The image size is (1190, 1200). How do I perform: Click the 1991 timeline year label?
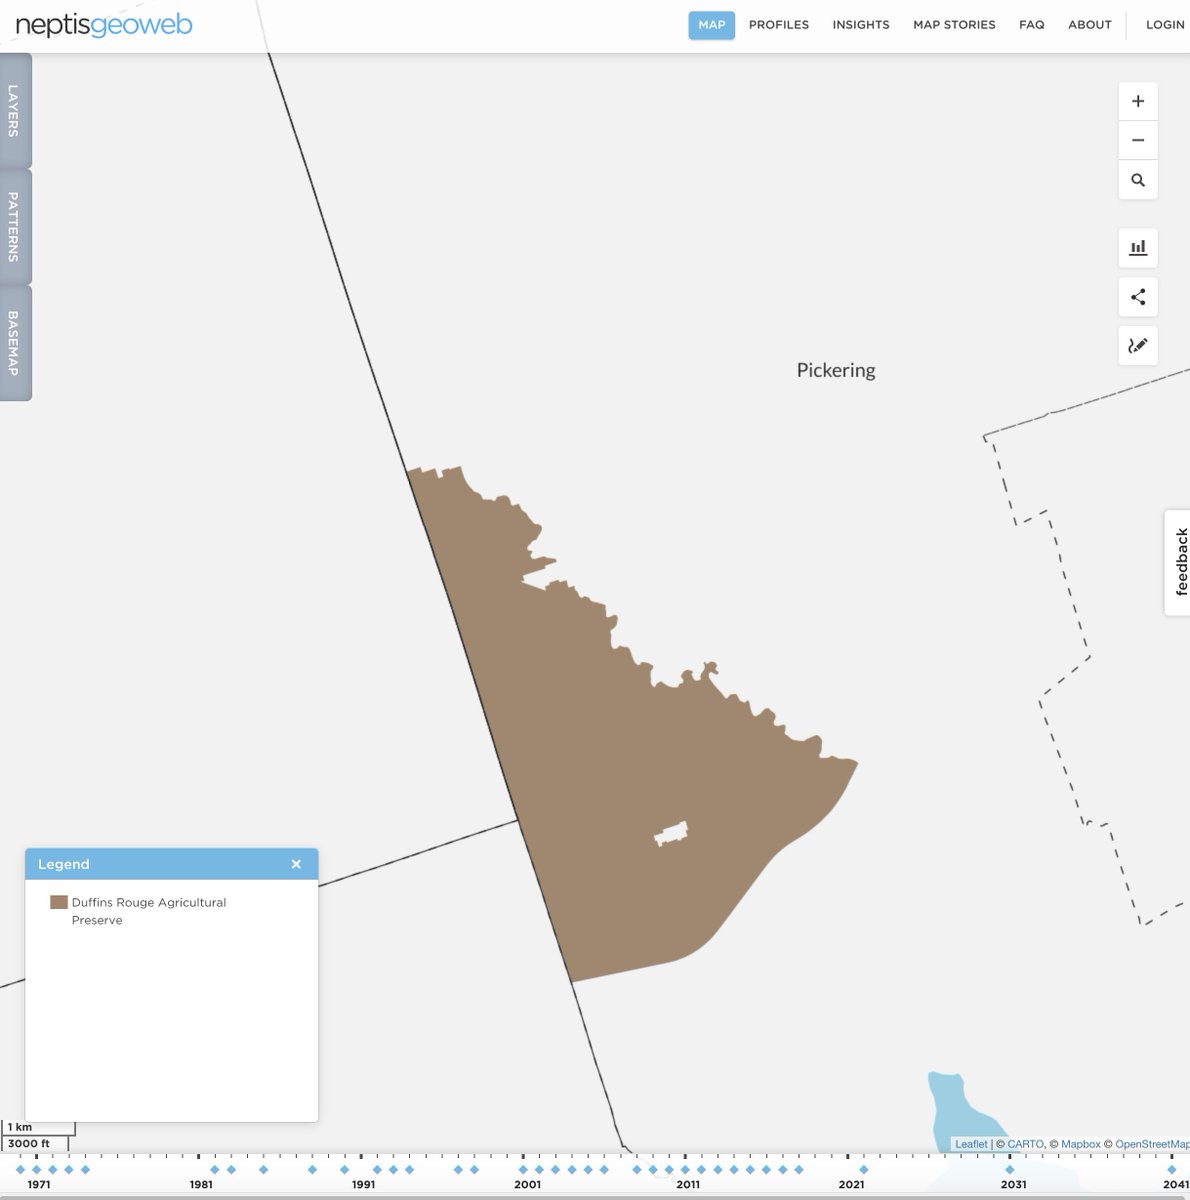364,1184
